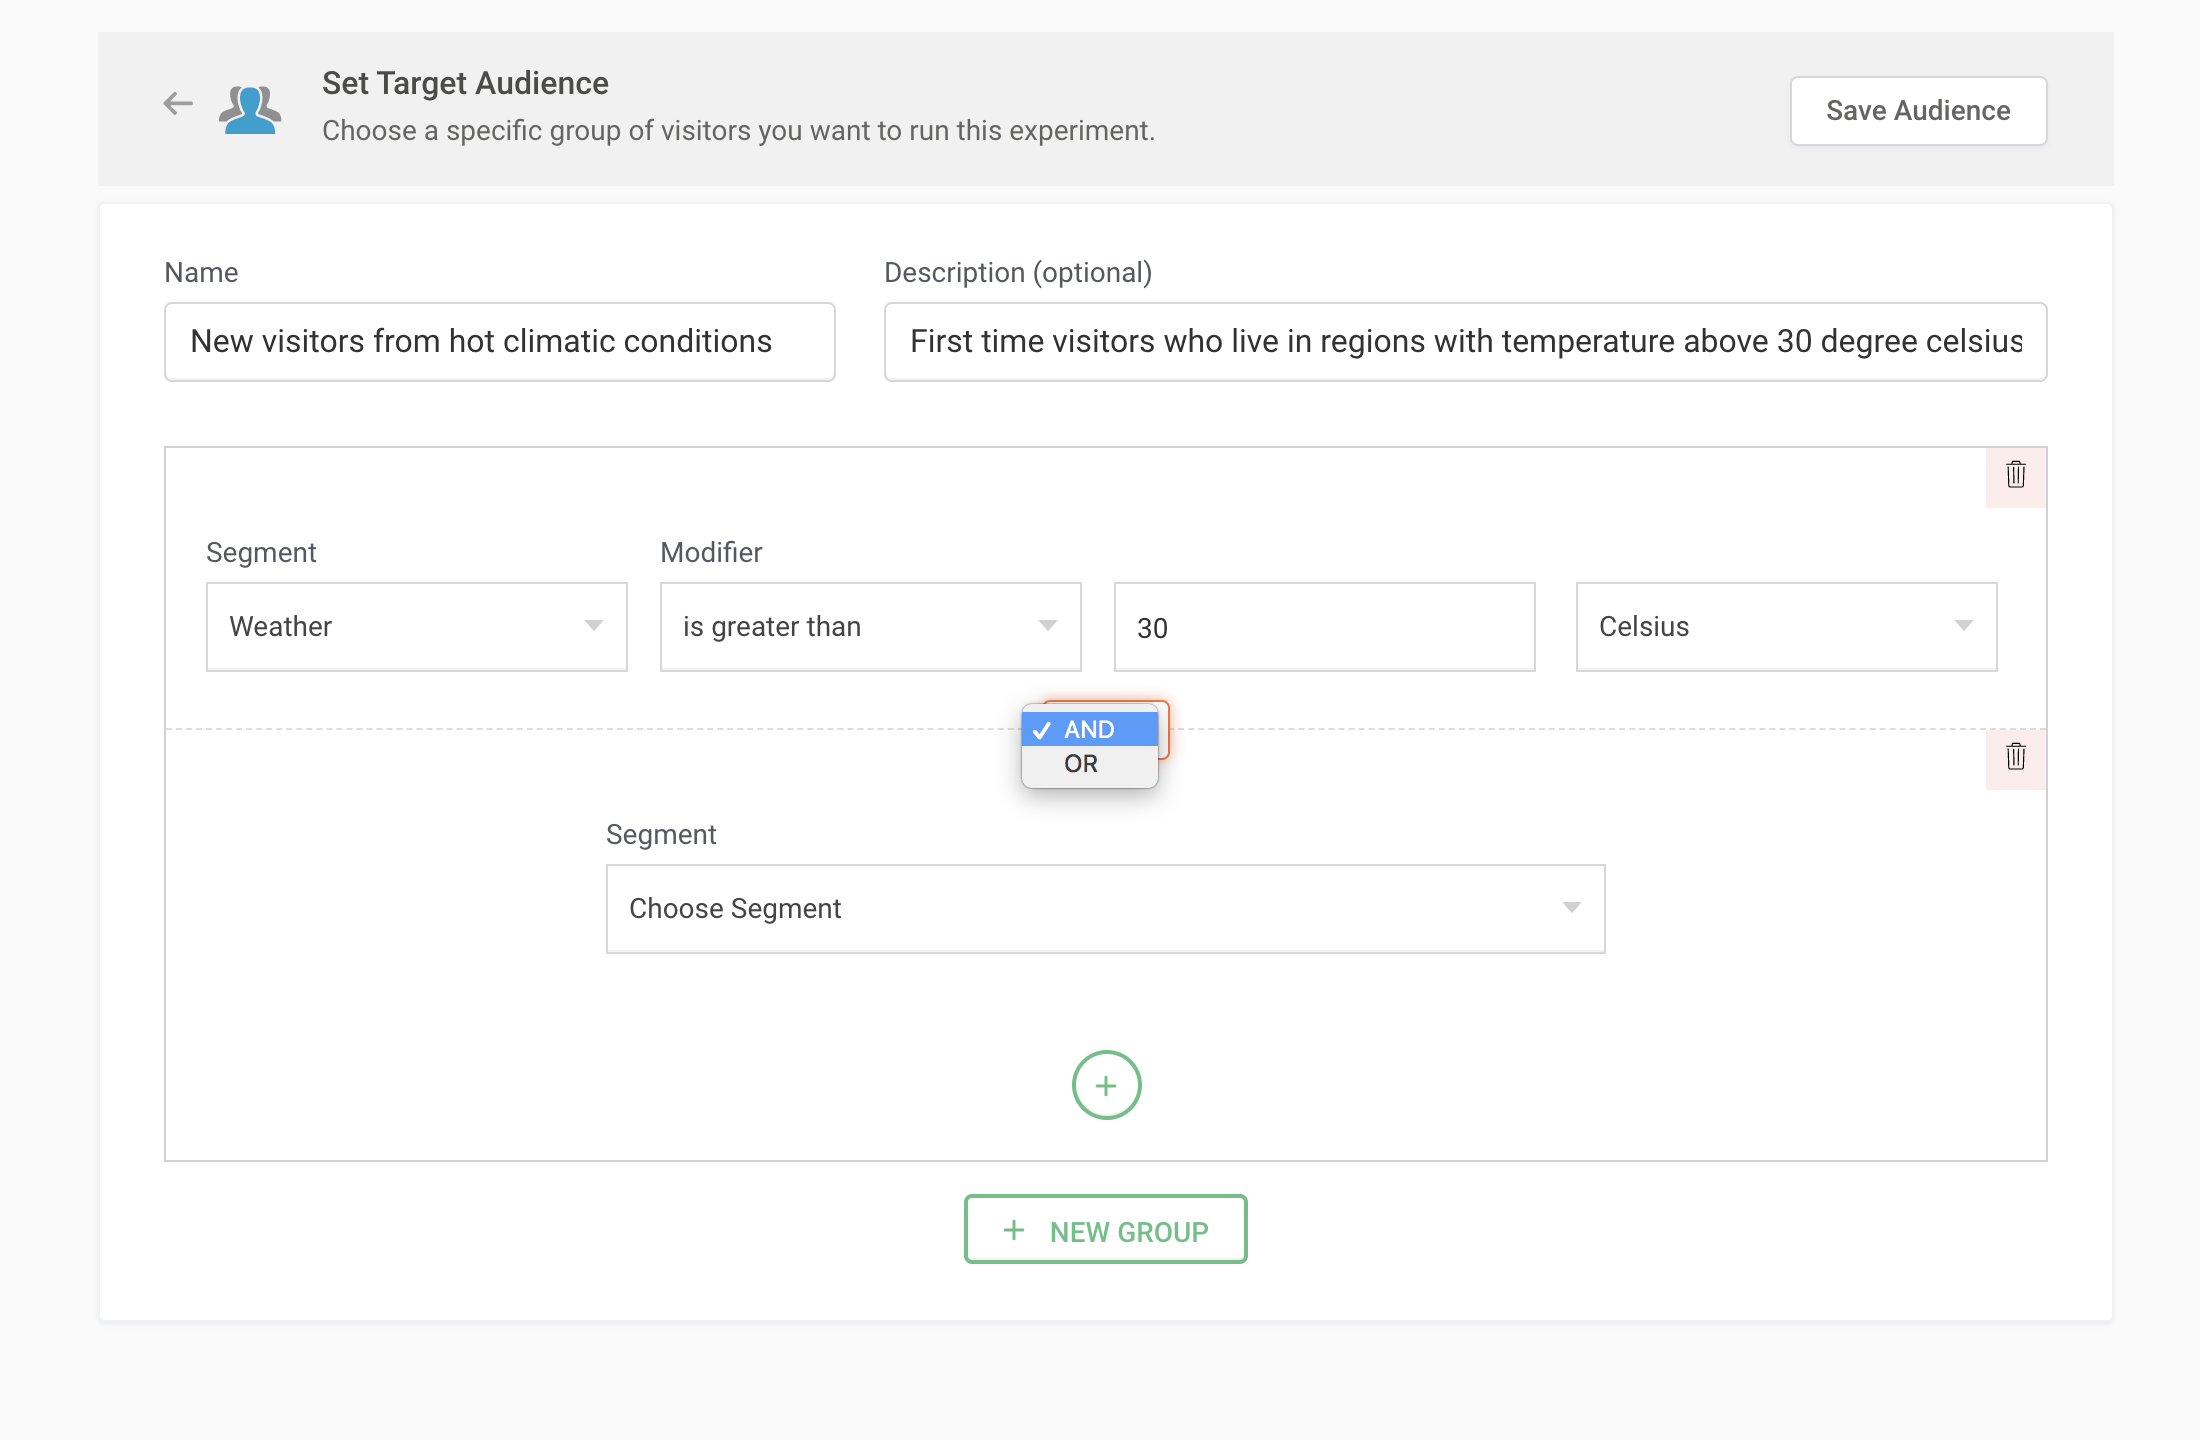Delete the Weather segment with trash icon
The width and height of the screenshot is (2200, 1440).
pyautogui.click(x=2015, y=475)
